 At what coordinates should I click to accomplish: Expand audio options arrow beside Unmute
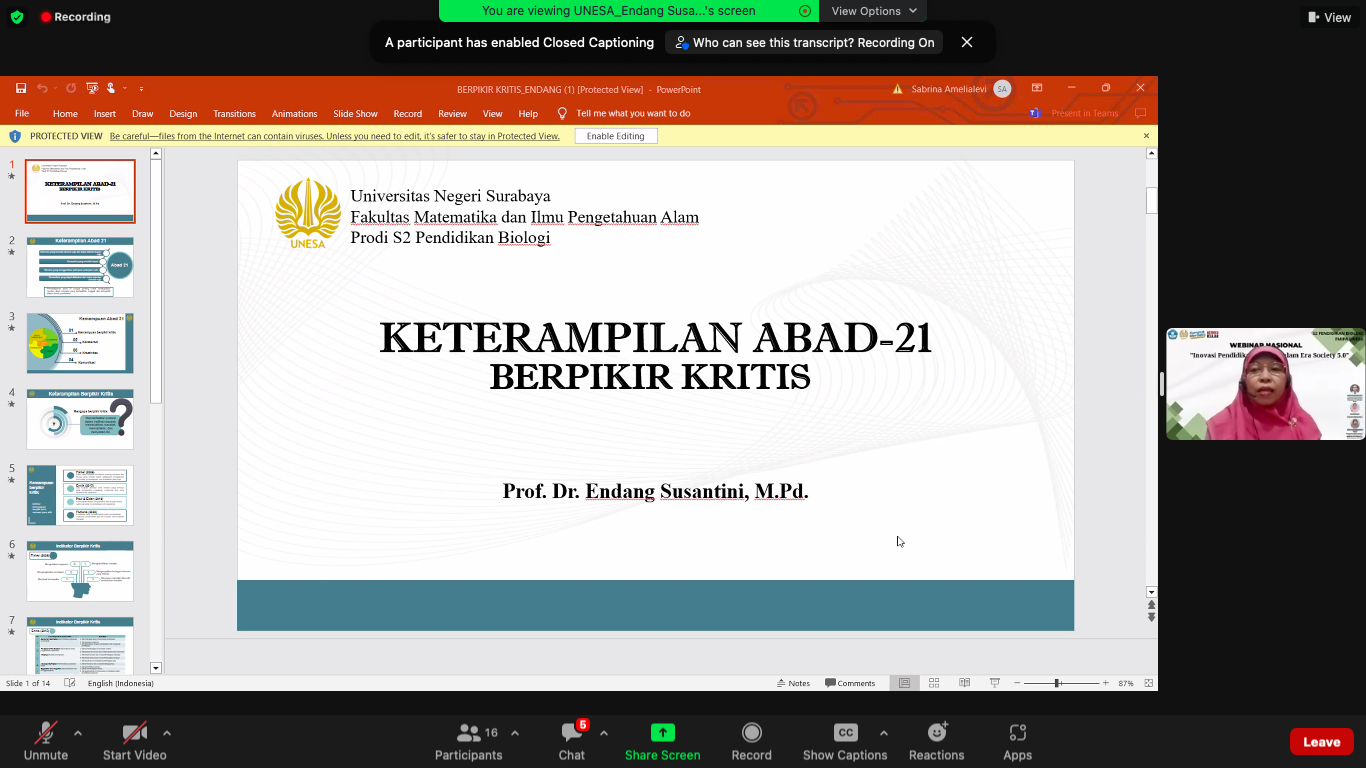tap(78, 733)
